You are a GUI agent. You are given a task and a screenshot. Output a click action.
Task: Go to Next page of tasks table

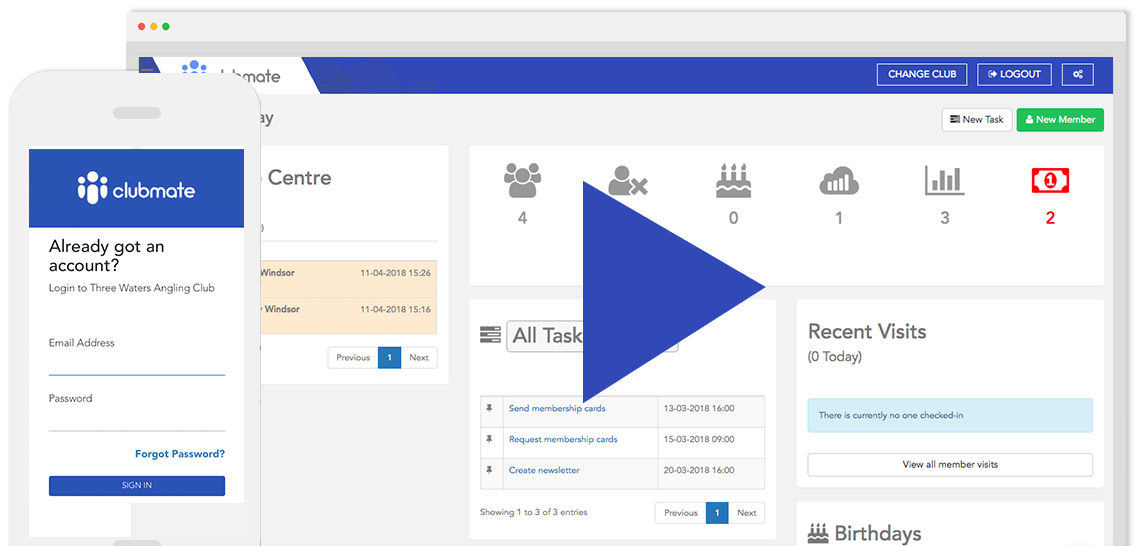pos(746,513)
